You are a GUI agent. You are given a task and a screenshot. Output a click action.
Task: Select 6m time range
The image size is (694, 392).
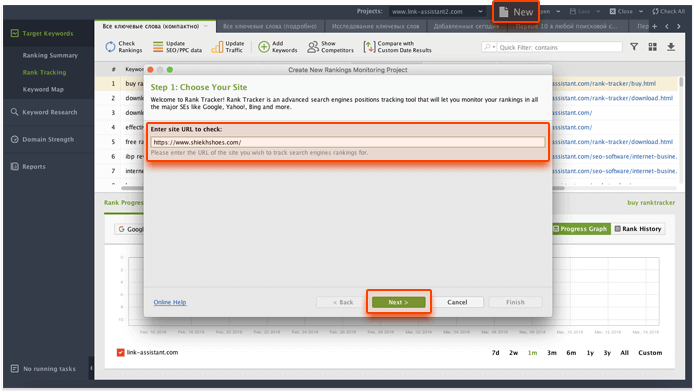tap(571, 353)
